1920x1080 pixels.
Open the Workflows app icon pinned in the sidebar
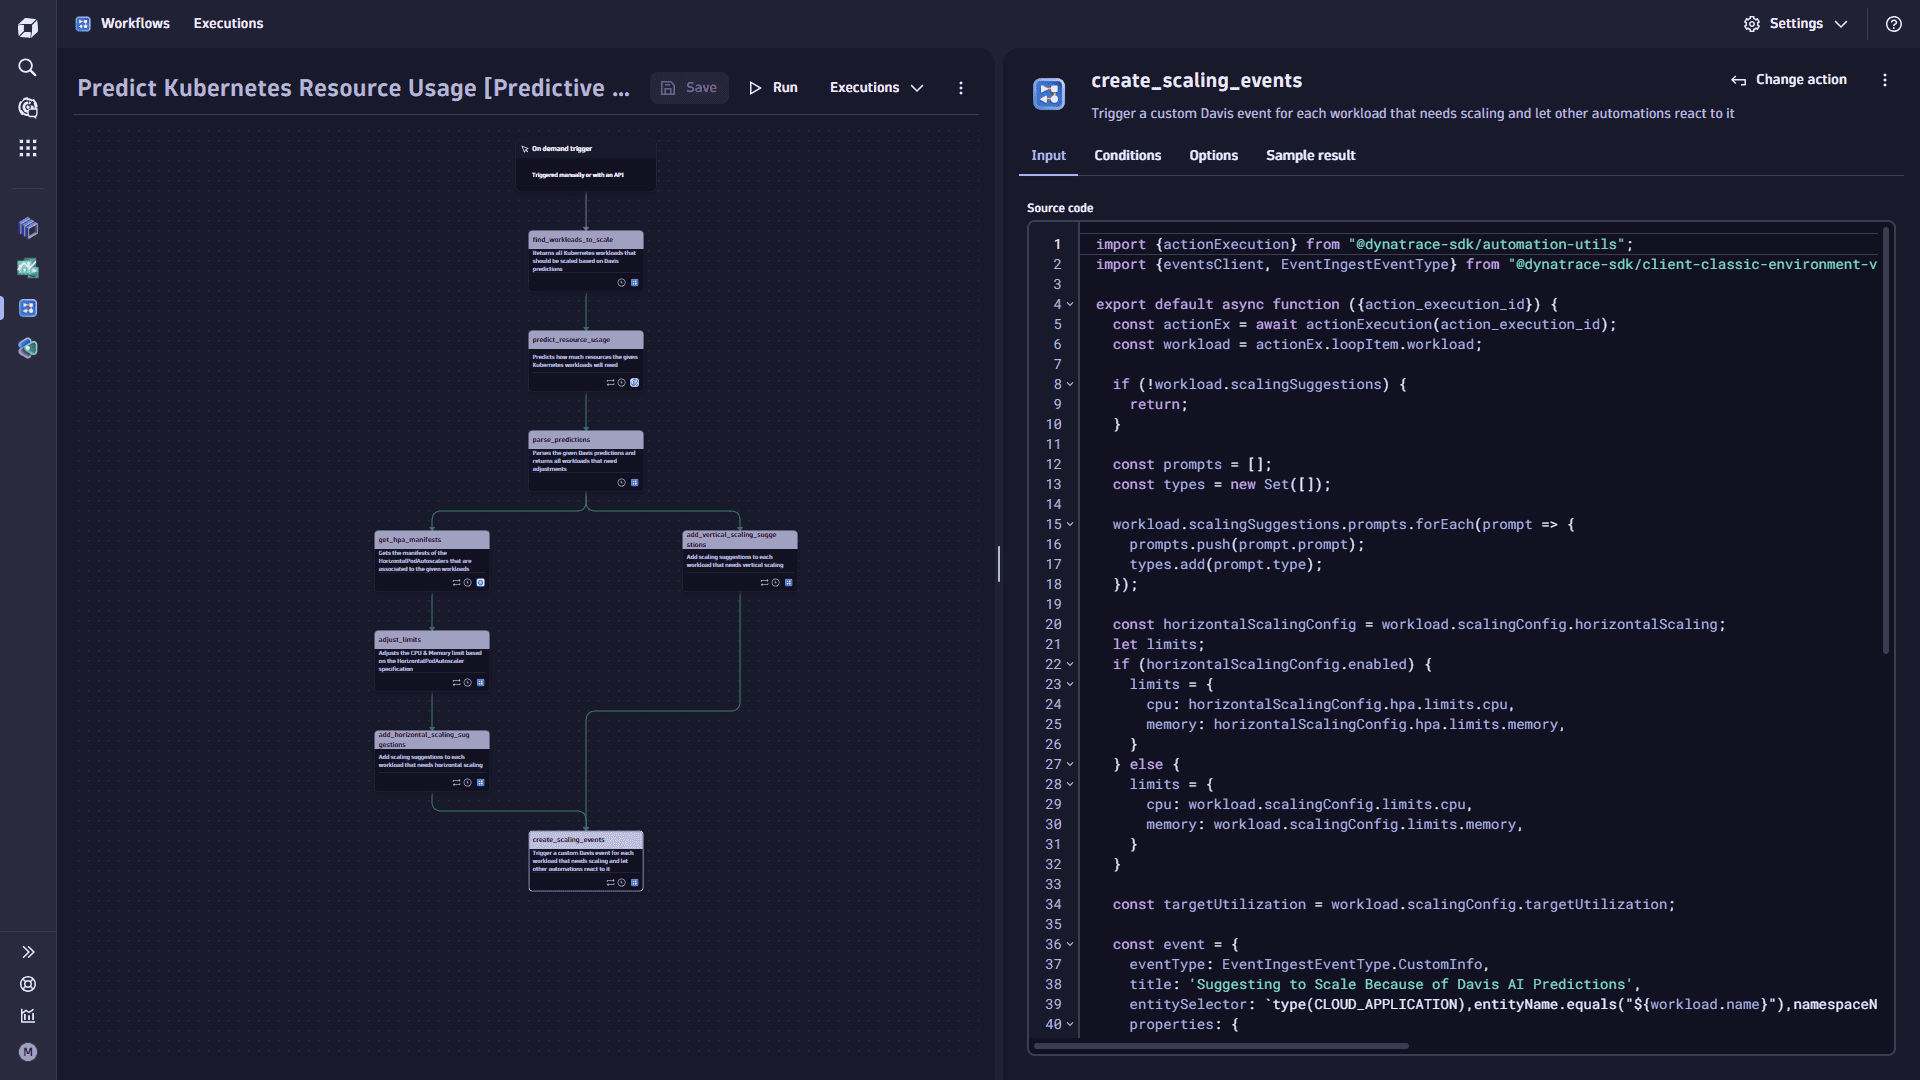click(x=28, y=308)
